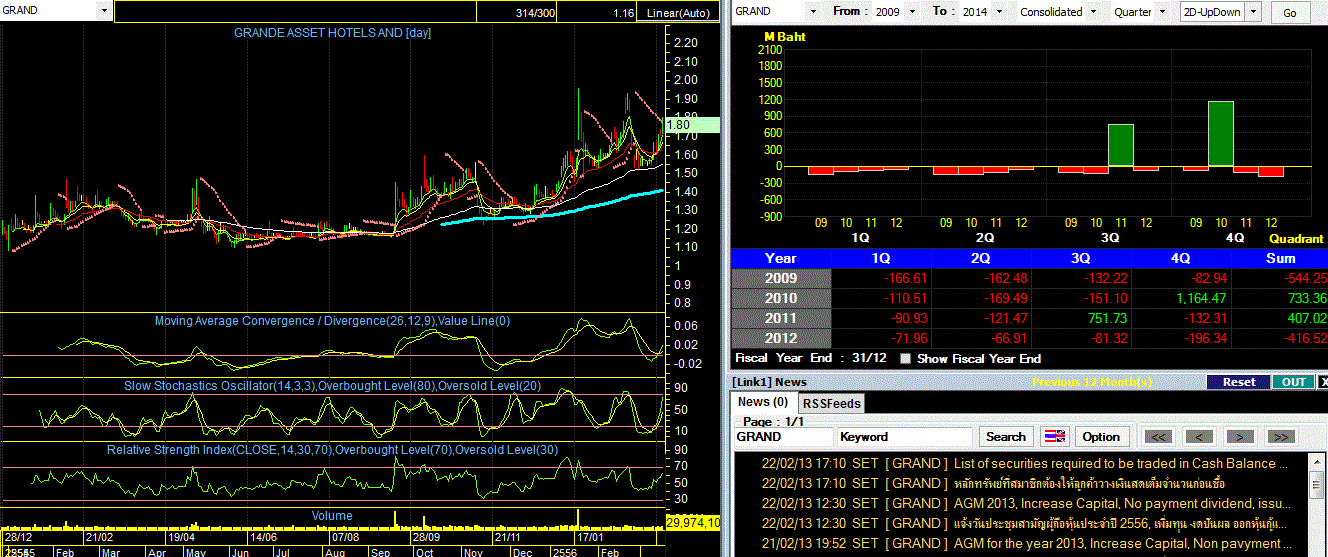
Task: Click the Quadrant axis label
Action: pyautogui.click(x=1296, y=239)
